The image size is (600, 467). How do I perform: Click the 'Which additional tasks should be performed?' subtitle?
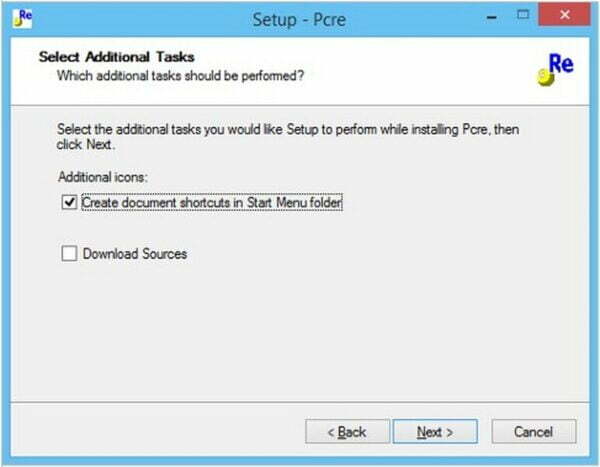click(180, 76)
